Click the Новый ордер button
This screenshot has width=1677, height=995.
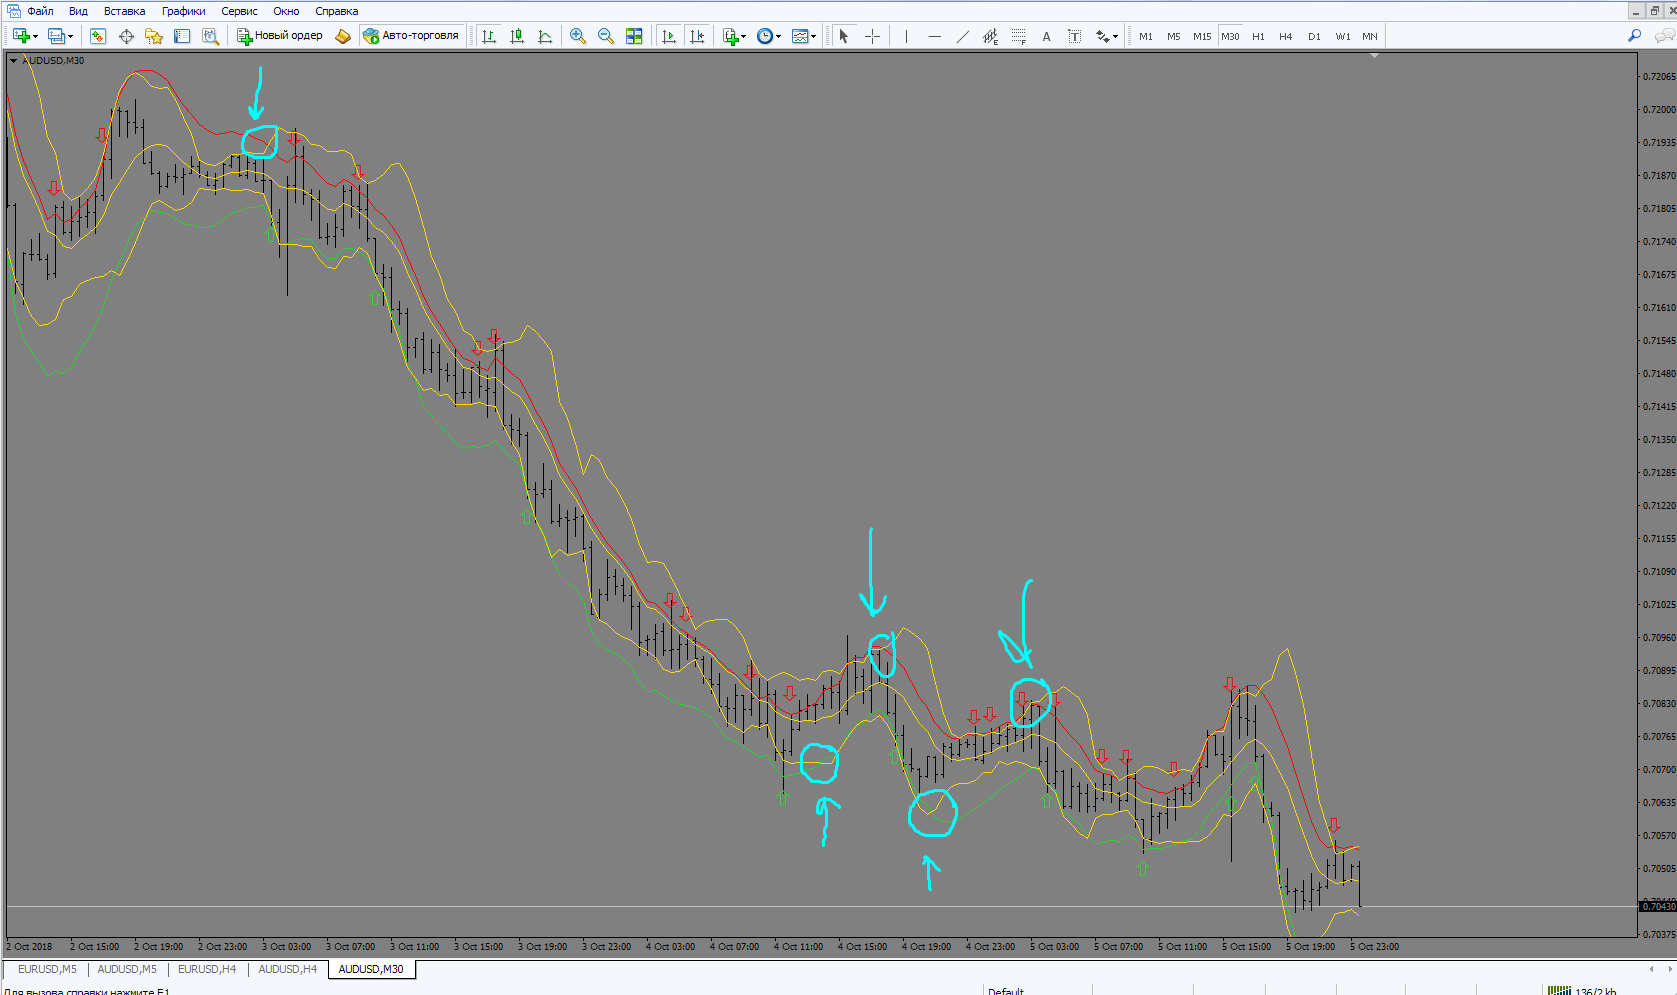280,36
